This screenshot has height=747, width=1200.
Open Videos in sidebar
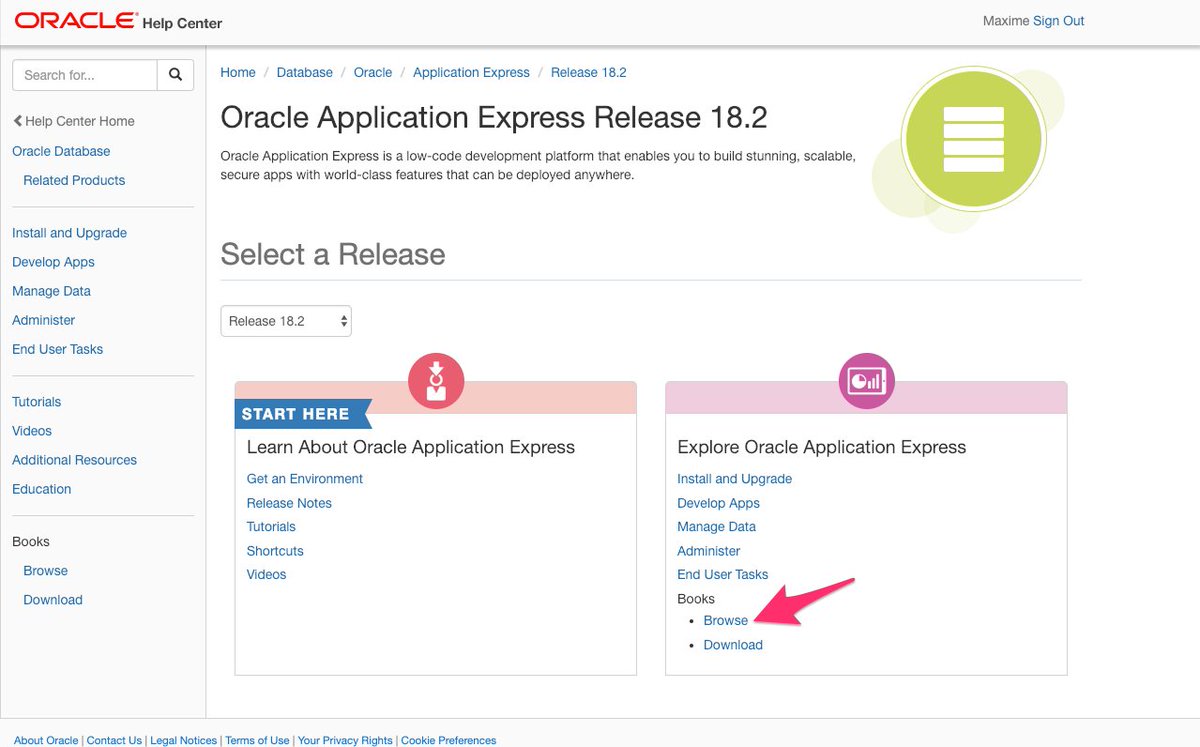tap(32, 431)
